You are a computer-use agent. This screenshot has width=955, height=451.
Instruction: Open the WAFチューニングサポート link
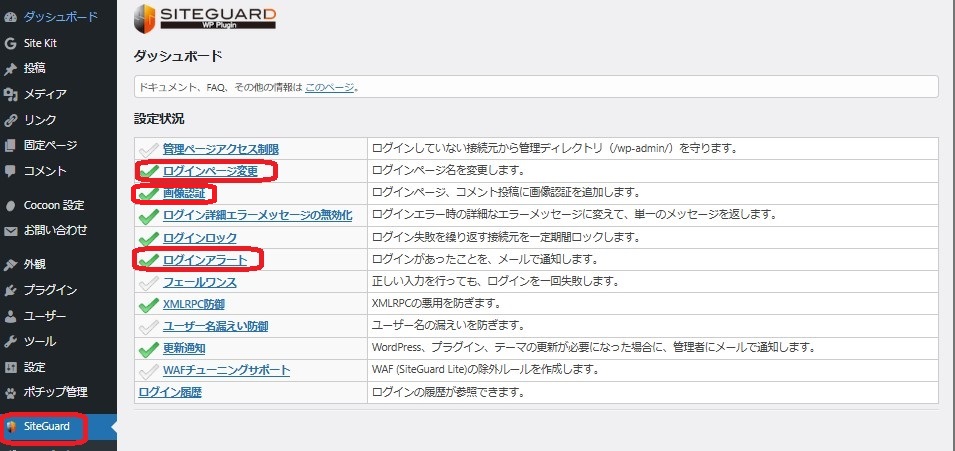[226, 370]
